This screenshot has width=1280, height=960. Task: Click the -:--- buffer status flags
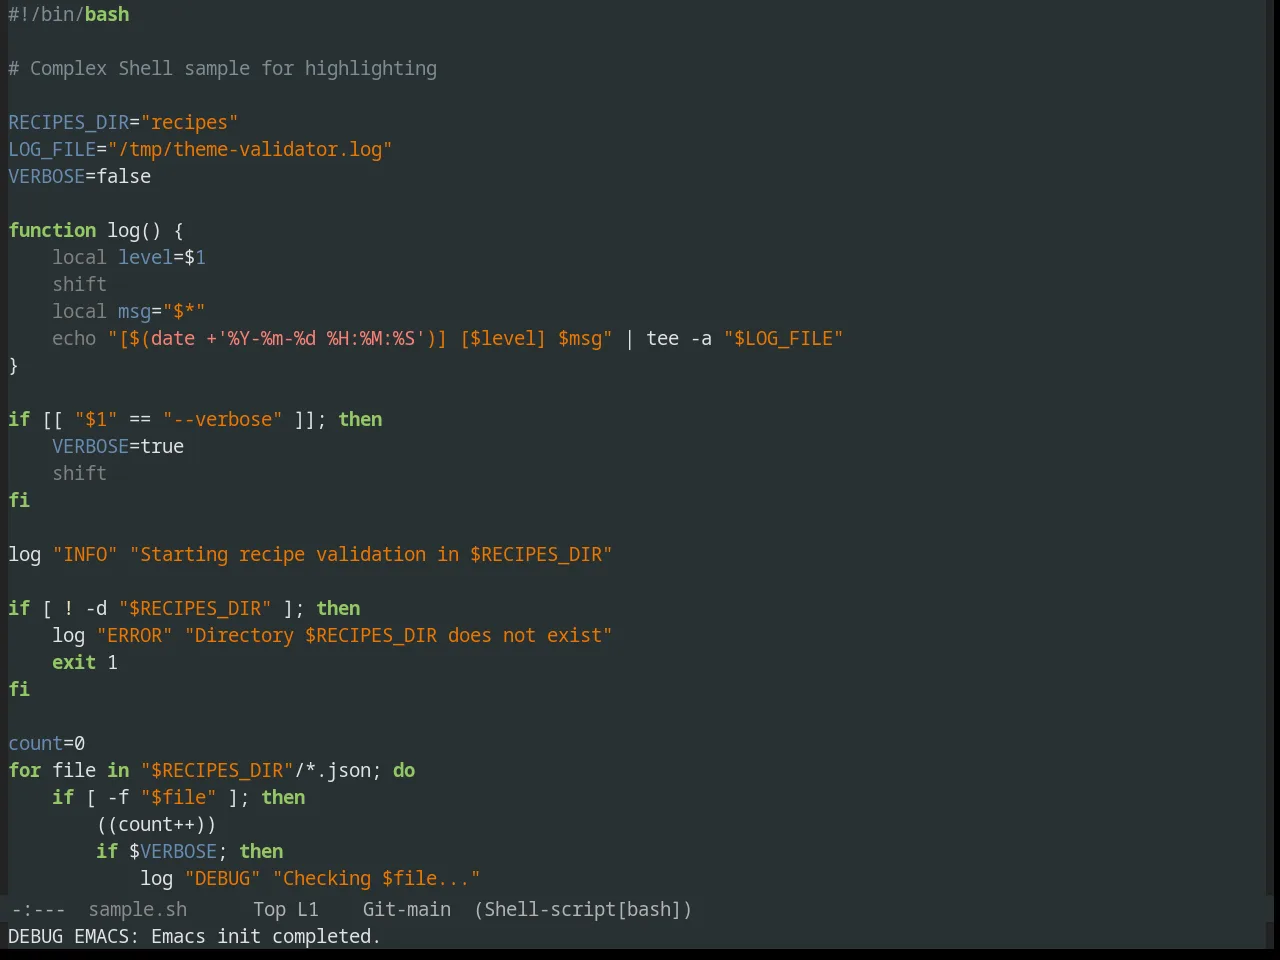pos(38,910)
